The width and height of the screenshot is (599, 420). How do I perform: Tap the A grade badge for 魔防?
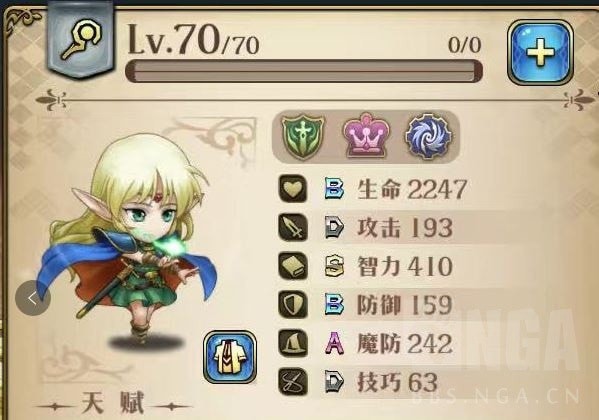334,343
